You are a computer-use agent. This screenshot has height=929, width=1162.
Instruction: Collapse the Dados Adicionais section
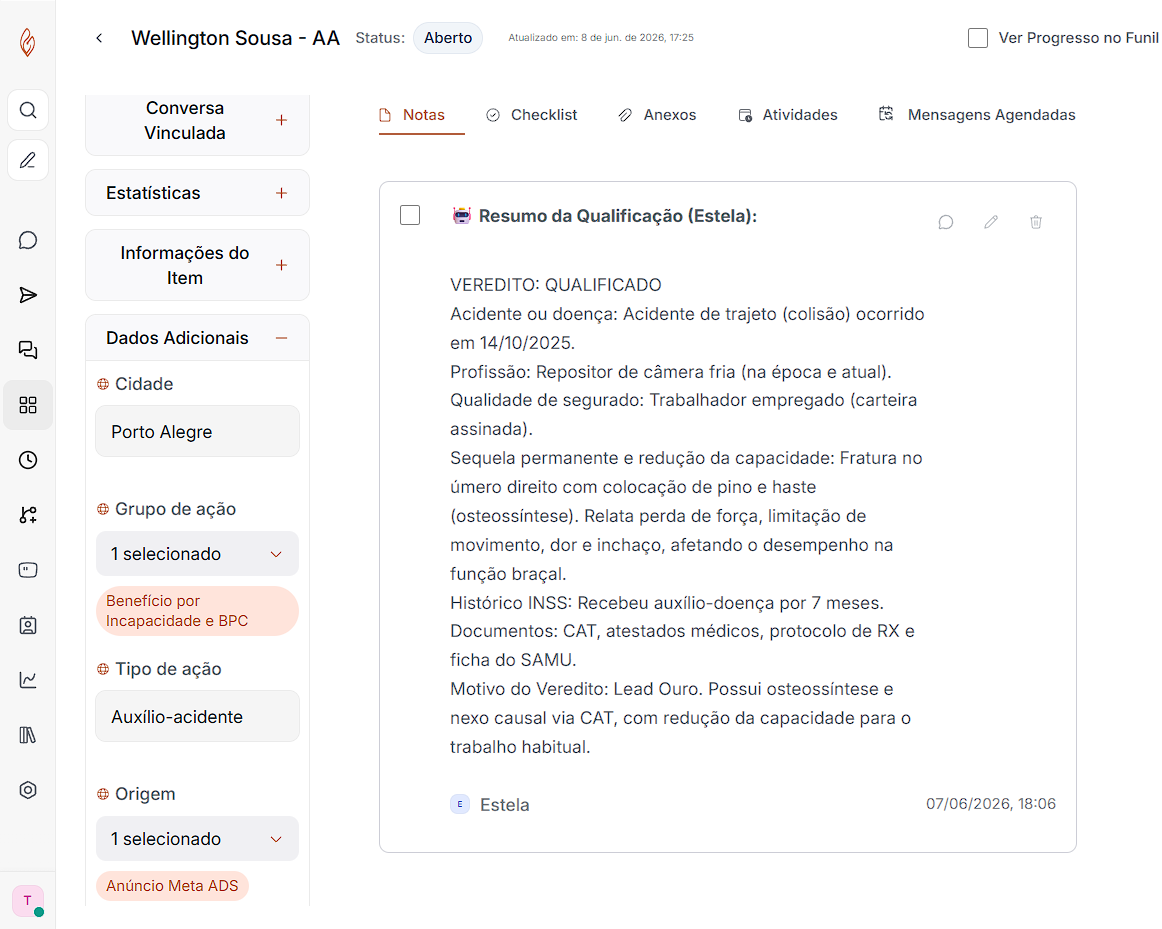(282, 338)
